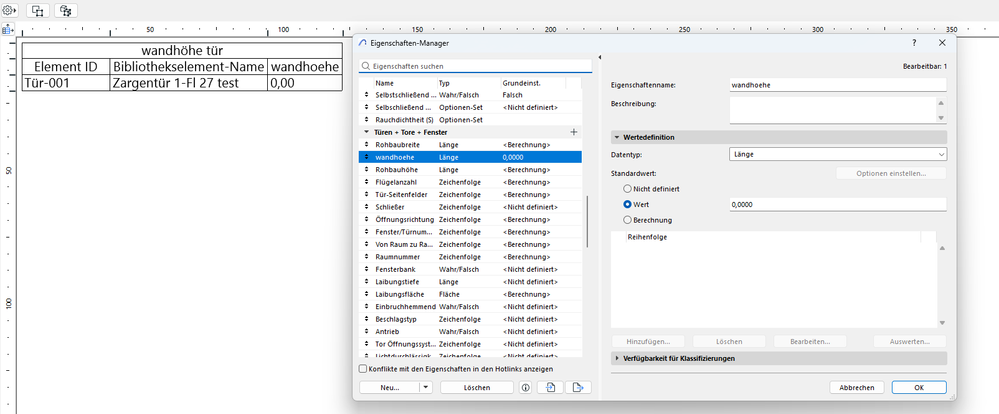Collapse the left panel with the small arrow
Image resolution: width=999 pixels, height=414 pixels.
click(600, 58)
